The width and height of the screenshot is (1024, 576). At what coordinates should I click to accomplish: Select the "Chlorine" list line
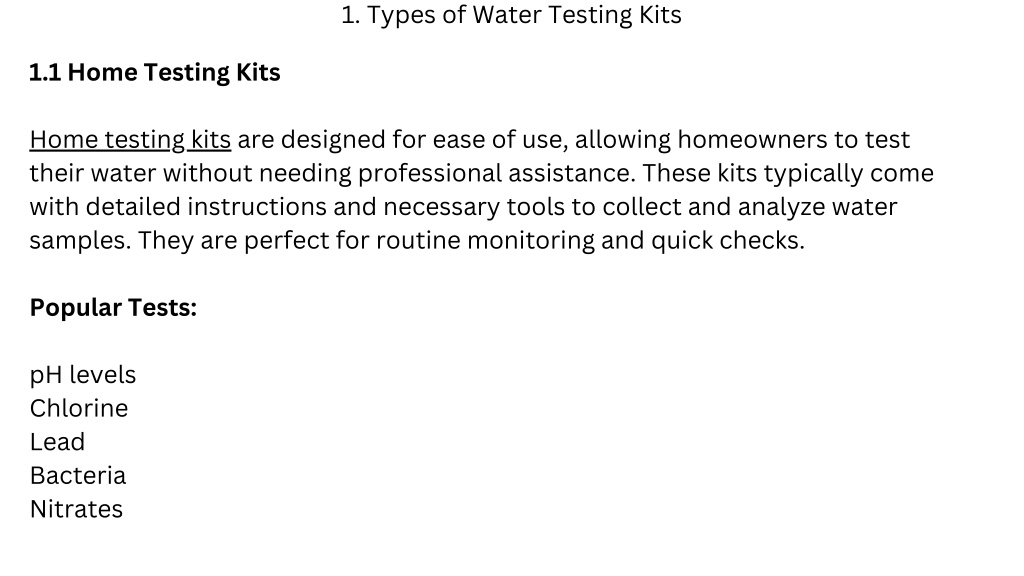click(x=79, y=409)
